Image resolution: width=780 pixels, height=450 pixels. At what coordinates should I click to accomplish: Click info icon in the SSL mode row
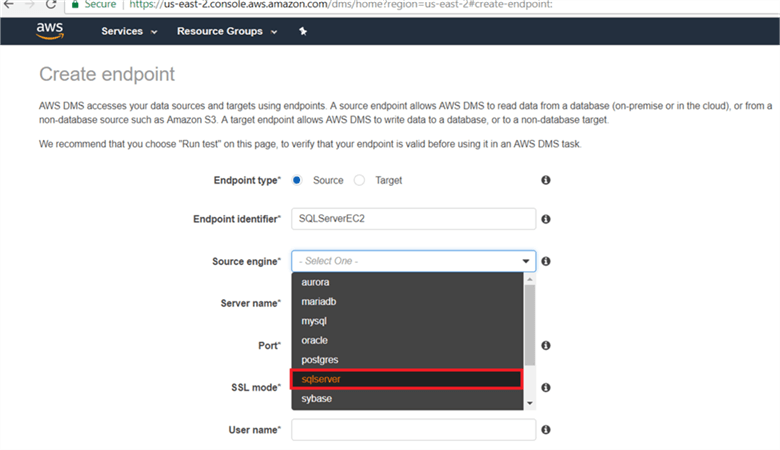click(546, 387)
